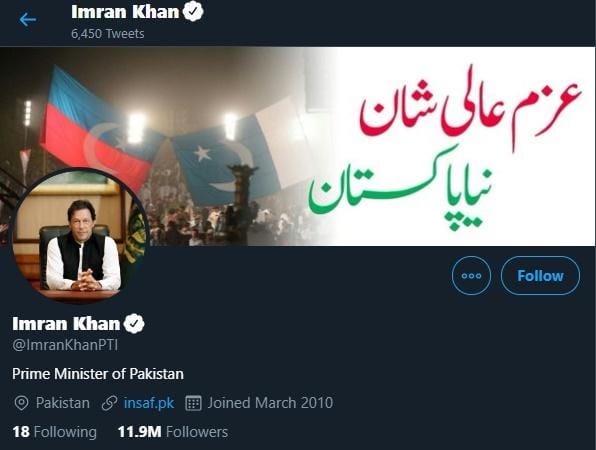Go back using the left arrow

[28, 19]
